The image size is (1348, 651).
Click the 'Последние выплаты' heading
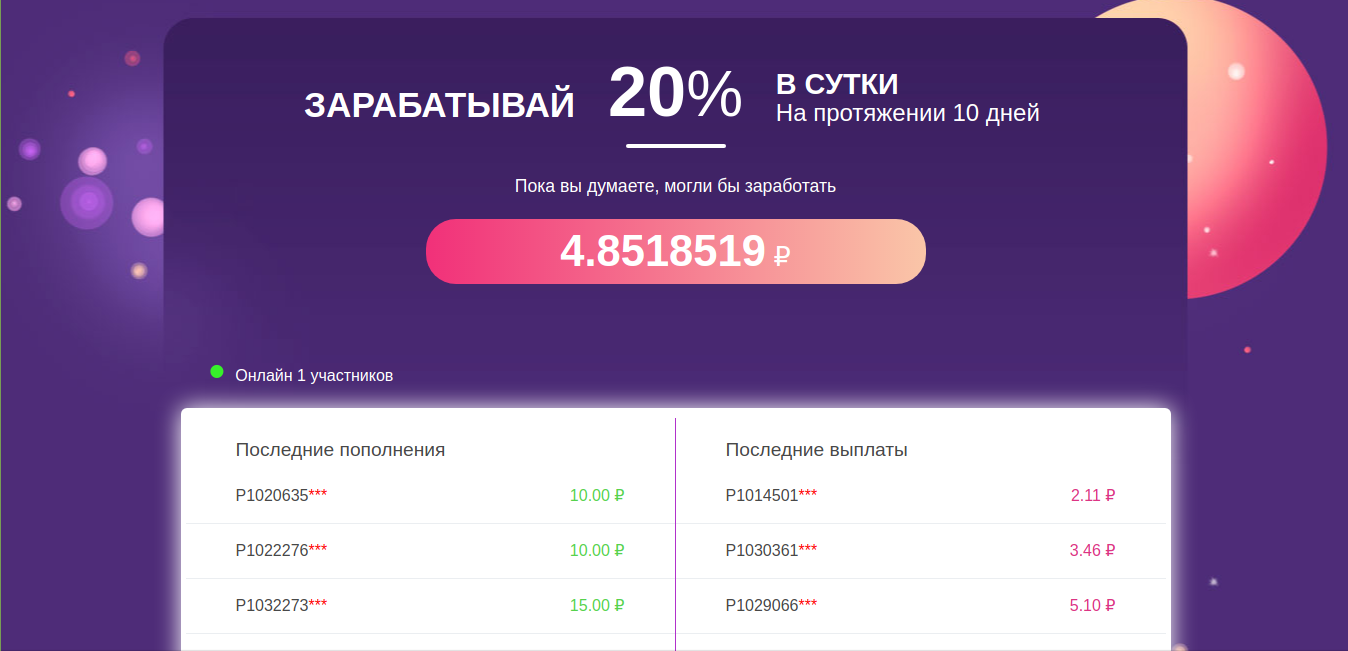click(x=816, y=450)
